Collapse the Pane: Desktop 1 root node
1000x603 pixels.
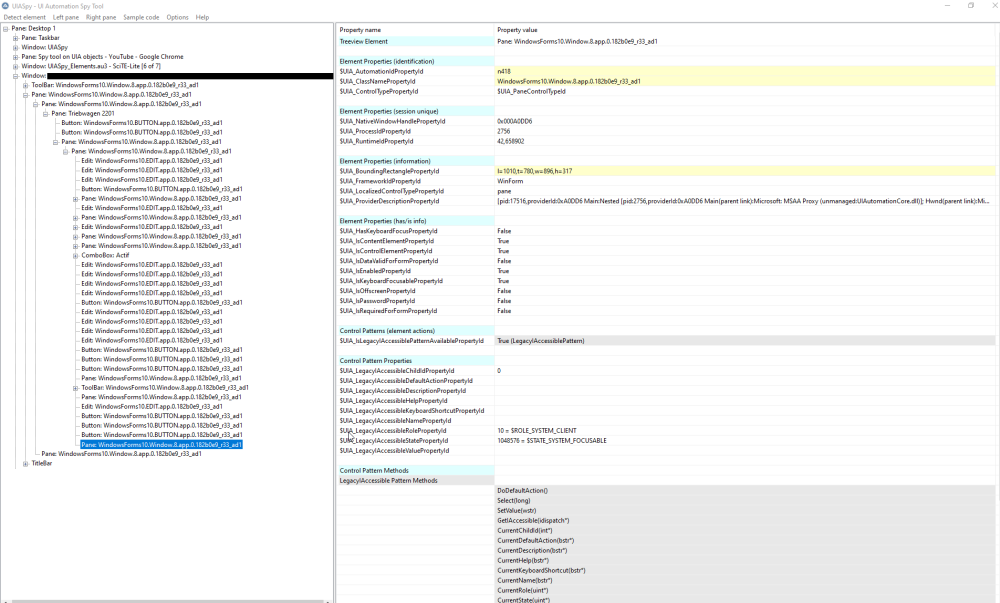(x=6, y=28)
